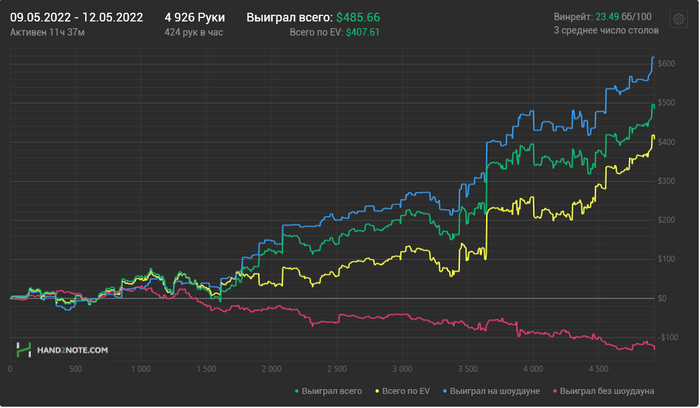The width and height of the screenshot is (700, 408).
Task: Click the '$200' y-axis label
Action: tap(667, 220)
